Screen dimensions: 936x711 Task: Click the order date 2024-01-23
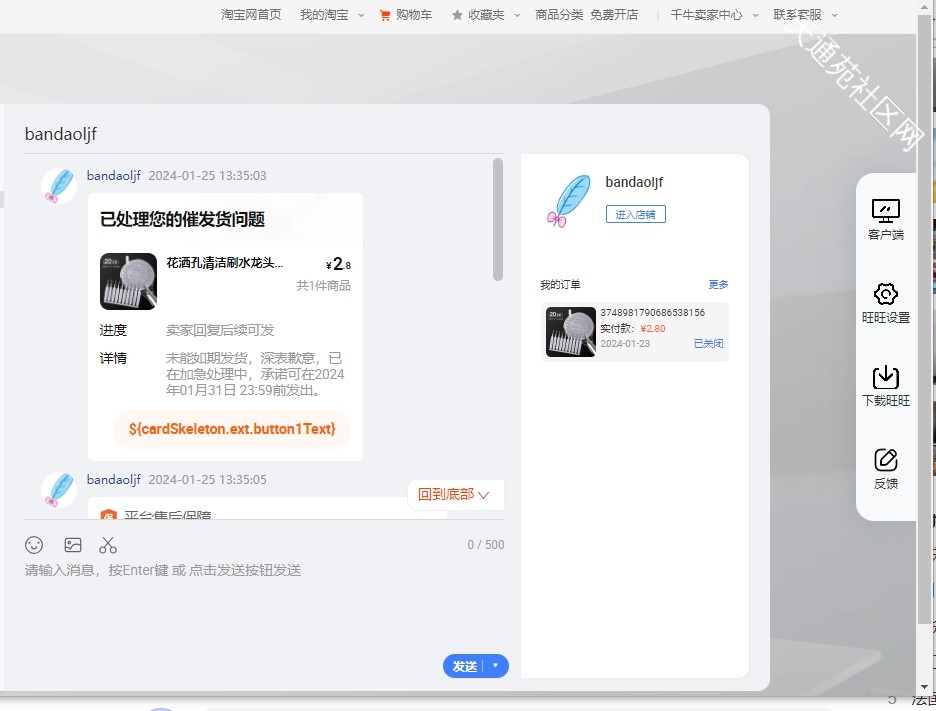pyautogui.click(x=625, y=343)
